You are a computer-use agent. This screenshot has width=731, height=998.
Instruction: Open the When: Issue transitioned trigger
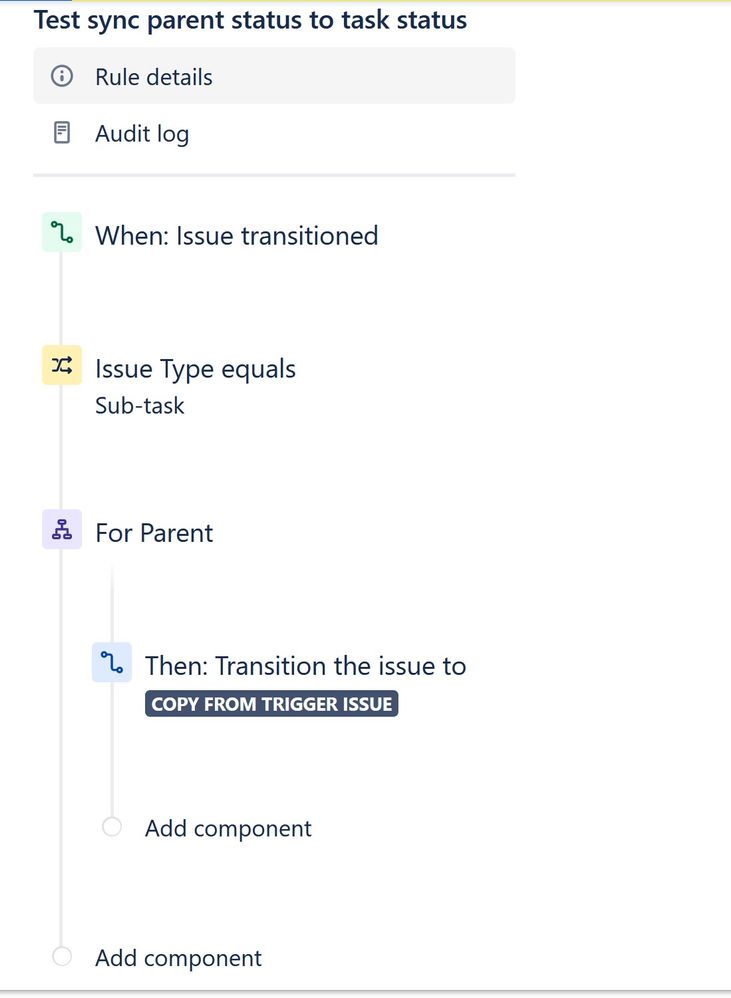(236, 235)
